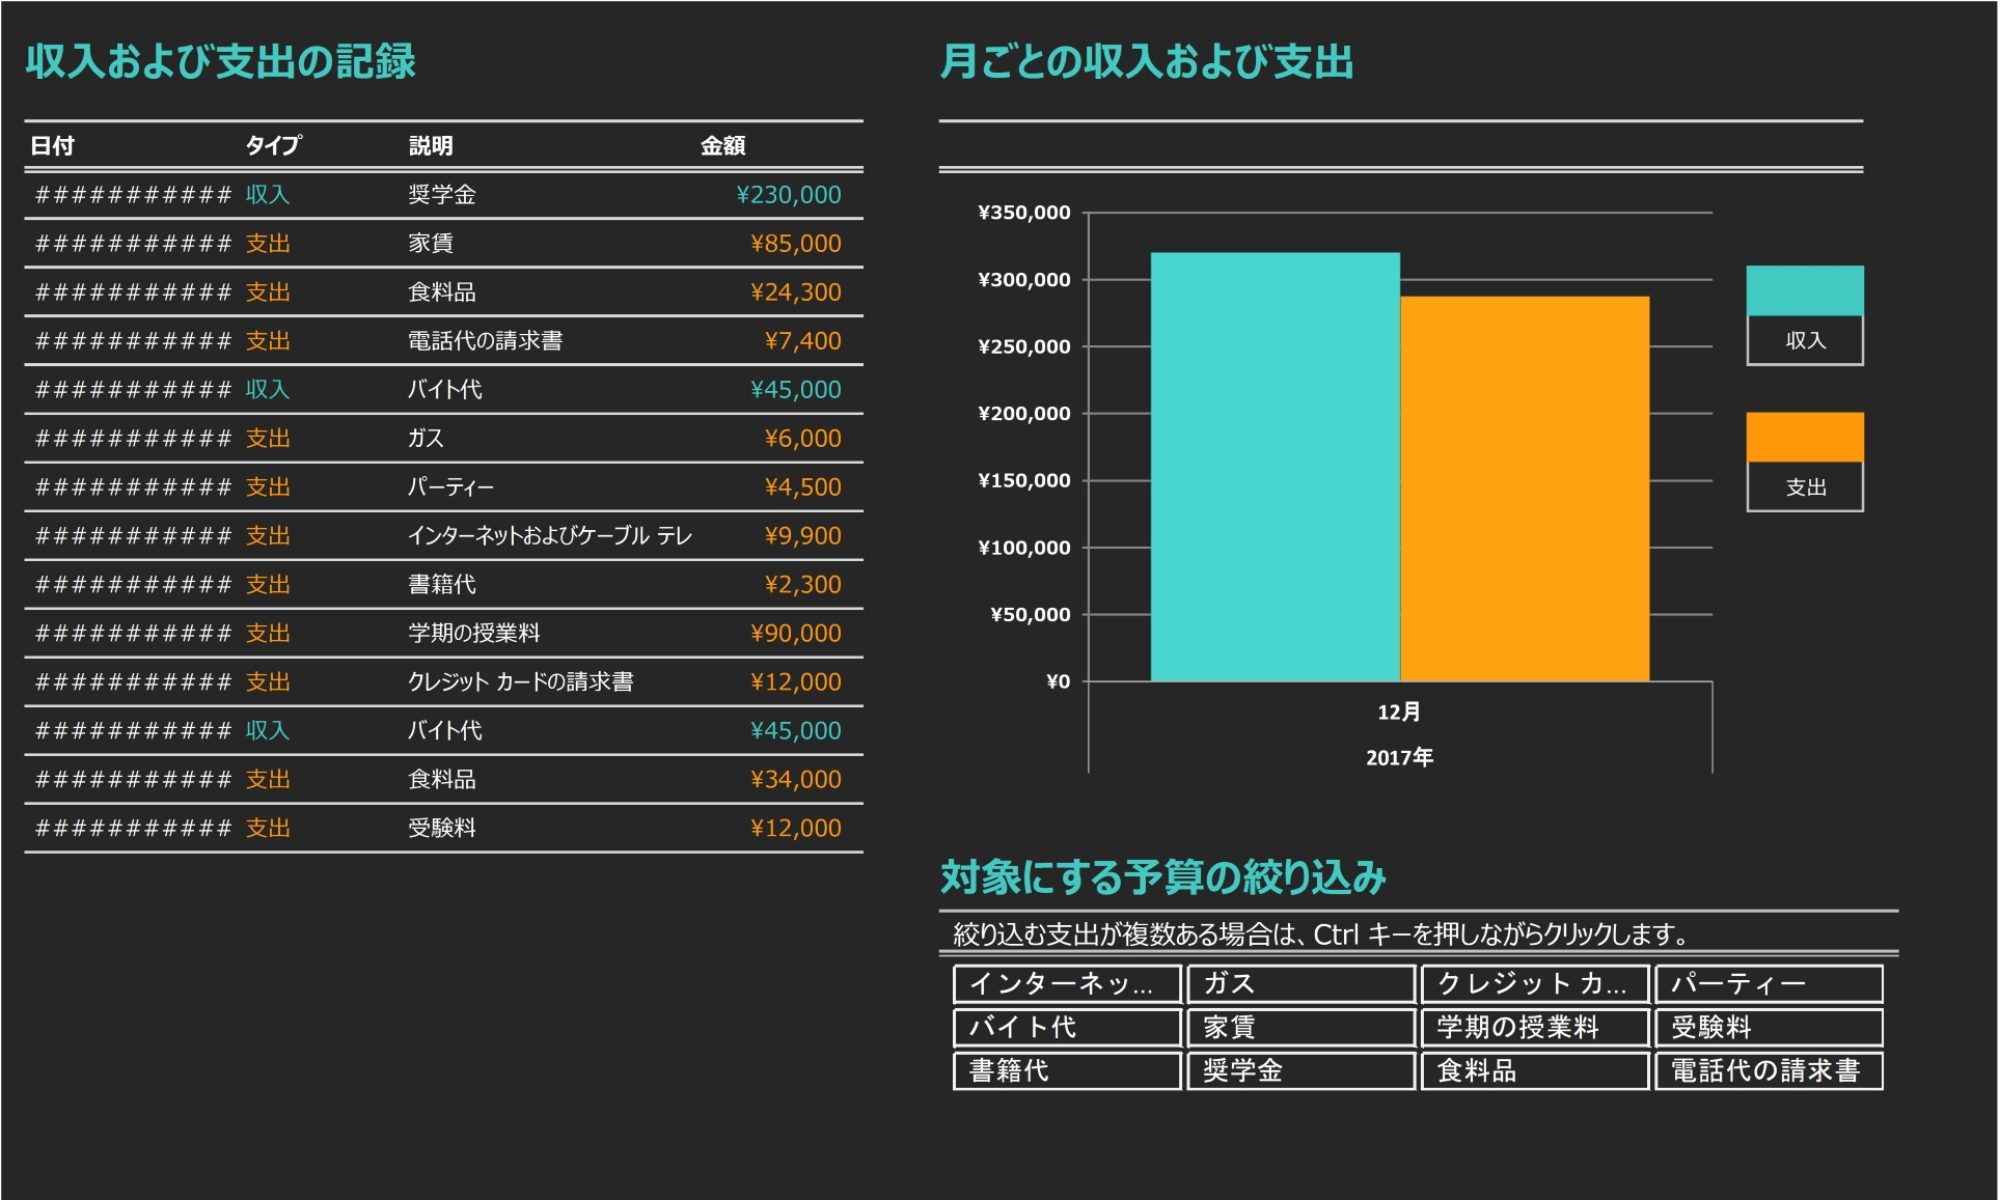
Task: Select the ガス slicer filter
Action: tap(1301, 984)
